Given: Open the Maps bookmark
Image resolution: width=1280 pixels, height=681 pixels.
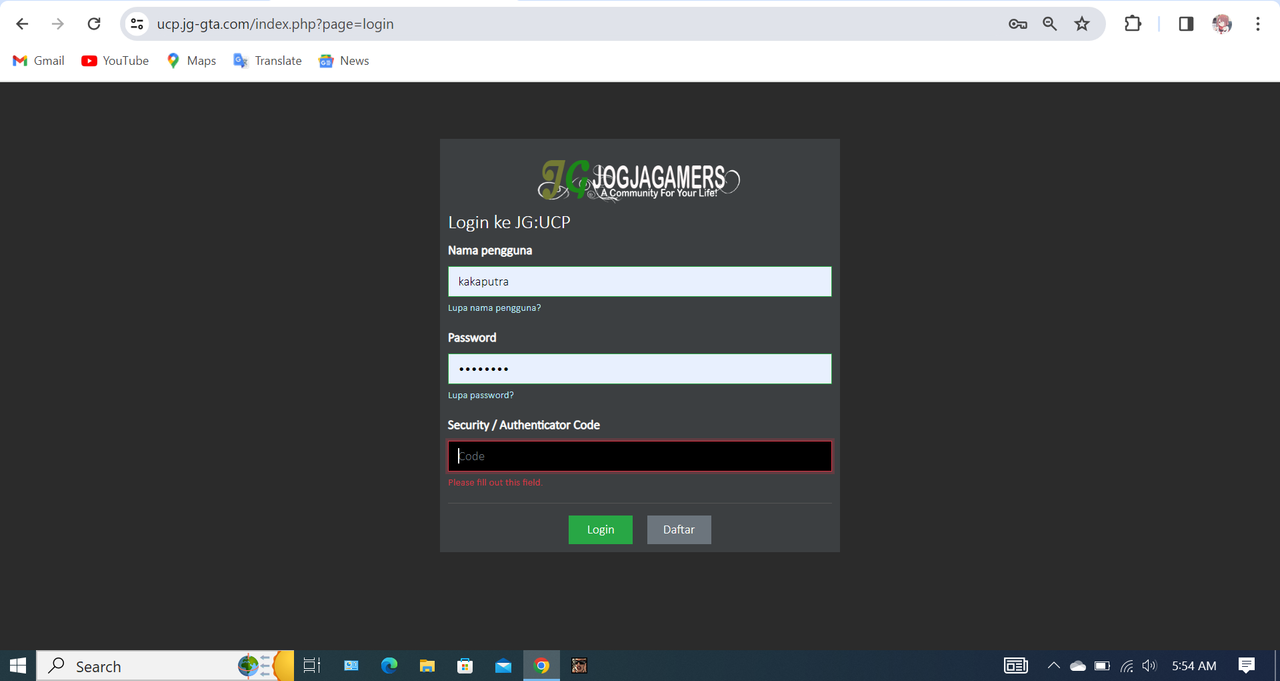Looking at the screenshot, I should tap(191, 61).
